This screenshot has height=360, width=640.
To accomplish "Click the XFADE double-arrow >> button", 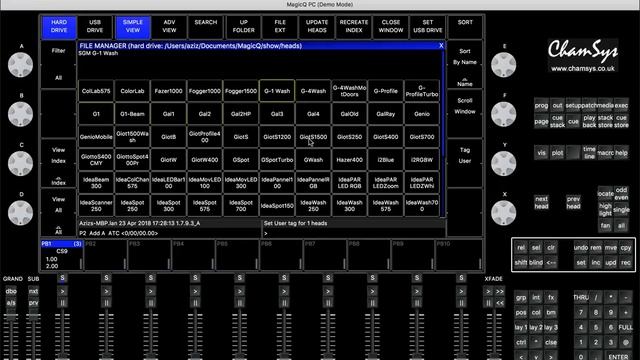I will click(500, 291).
